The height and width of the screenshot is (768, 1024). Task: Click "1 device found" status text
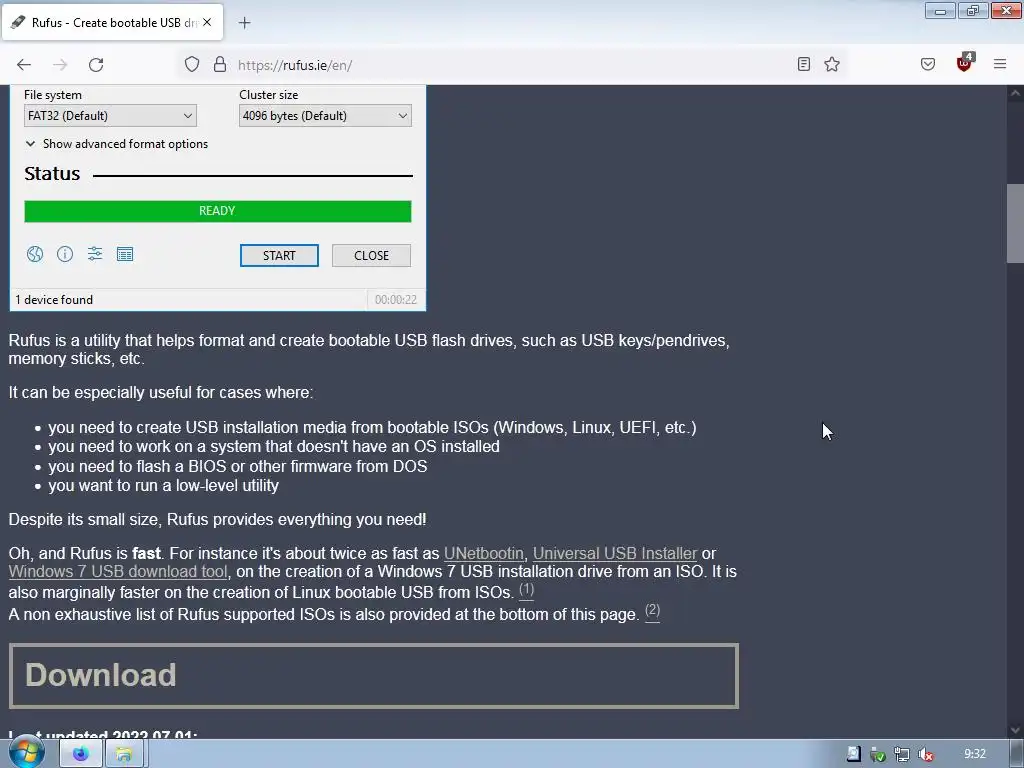point(54,300)
